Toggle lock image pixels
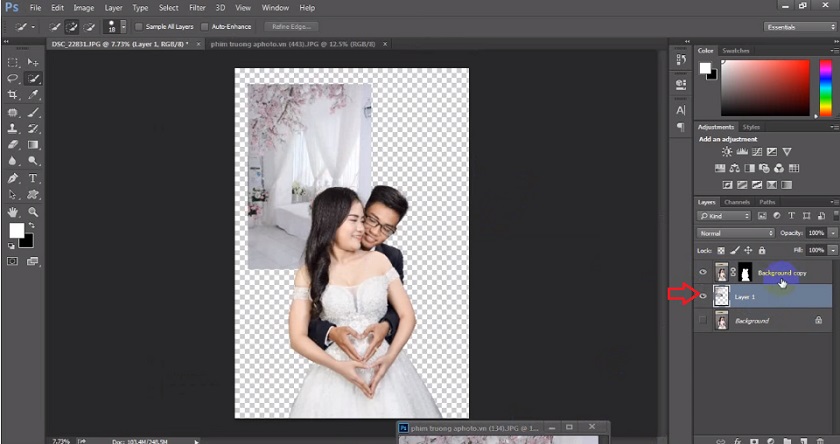 [x=735, y=250]
